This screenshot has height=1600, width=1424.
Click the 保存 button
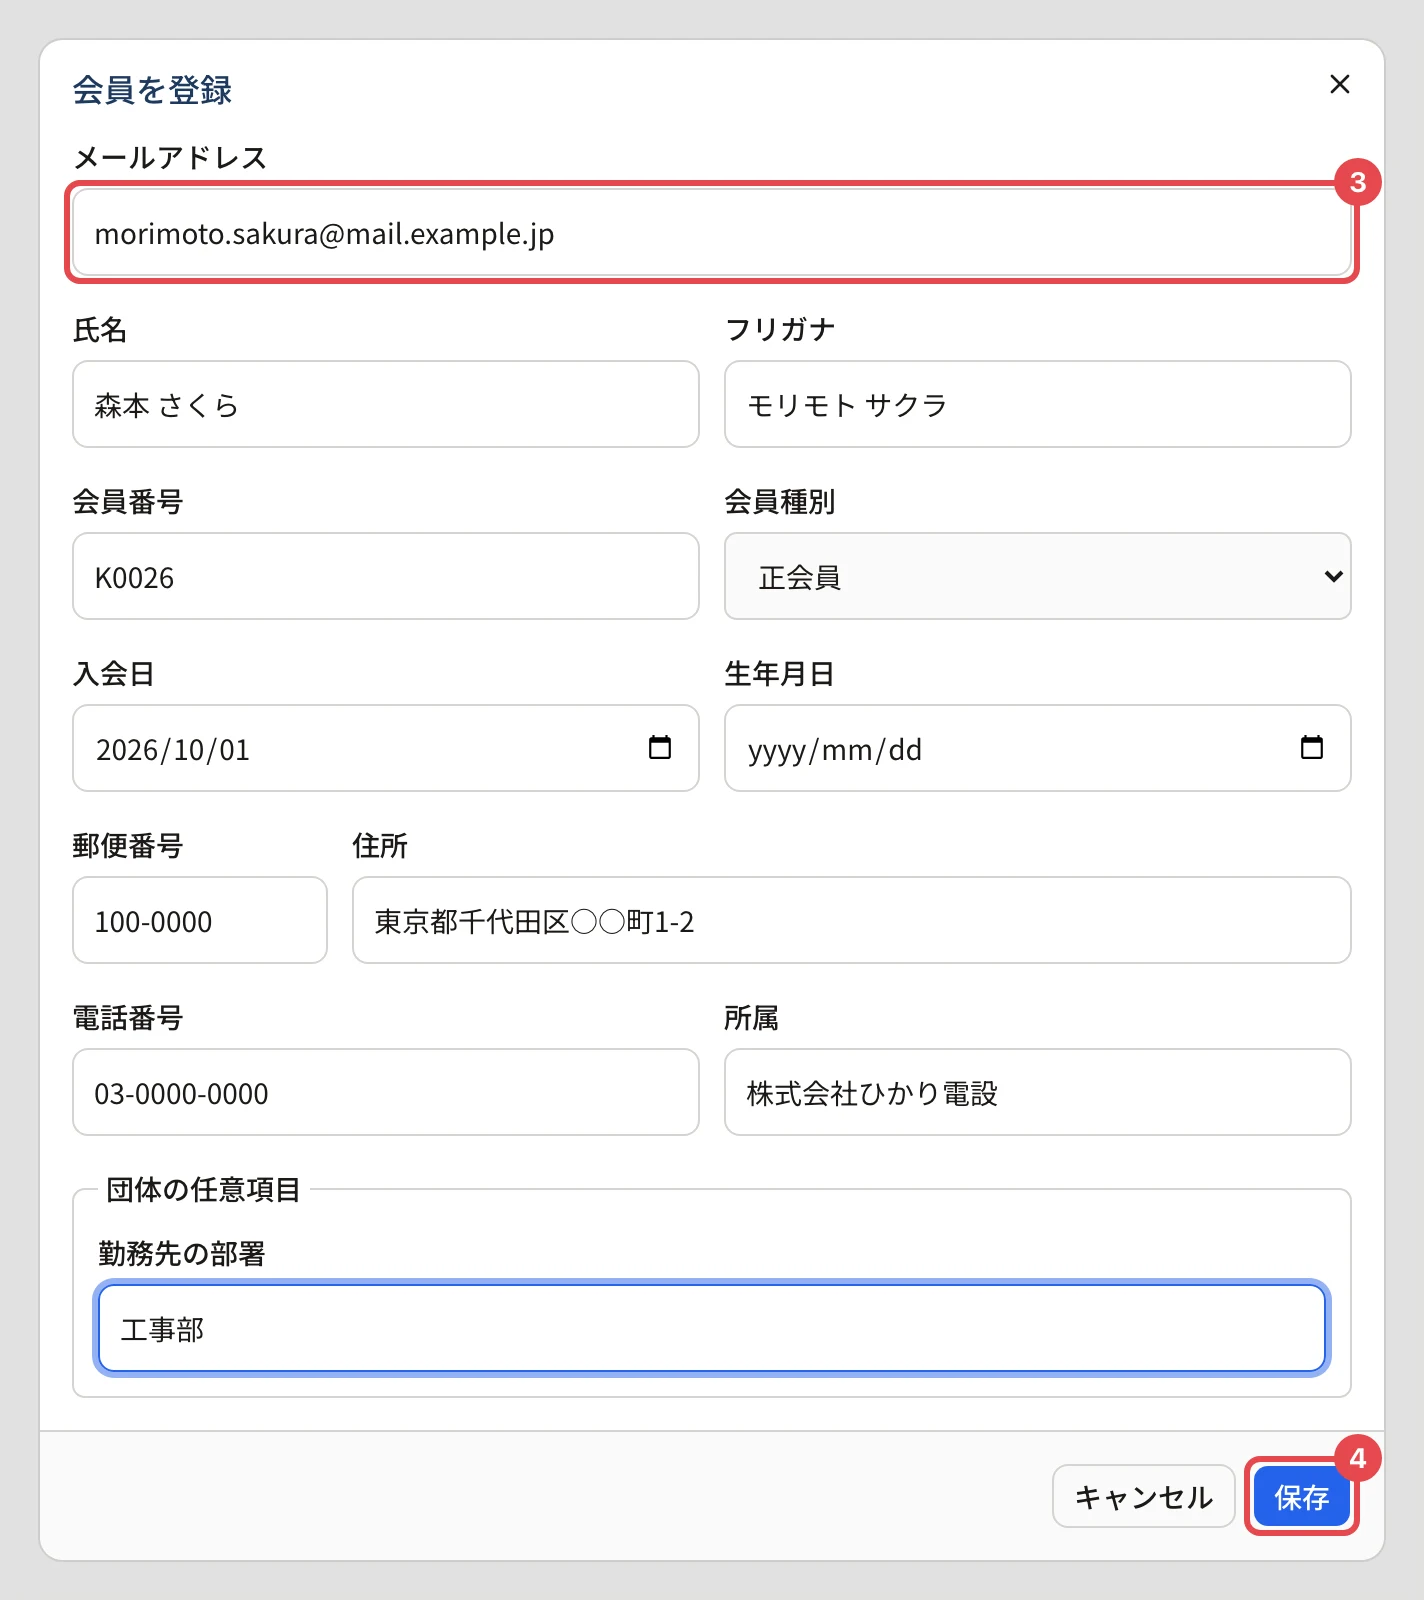coord(1302,1497)
